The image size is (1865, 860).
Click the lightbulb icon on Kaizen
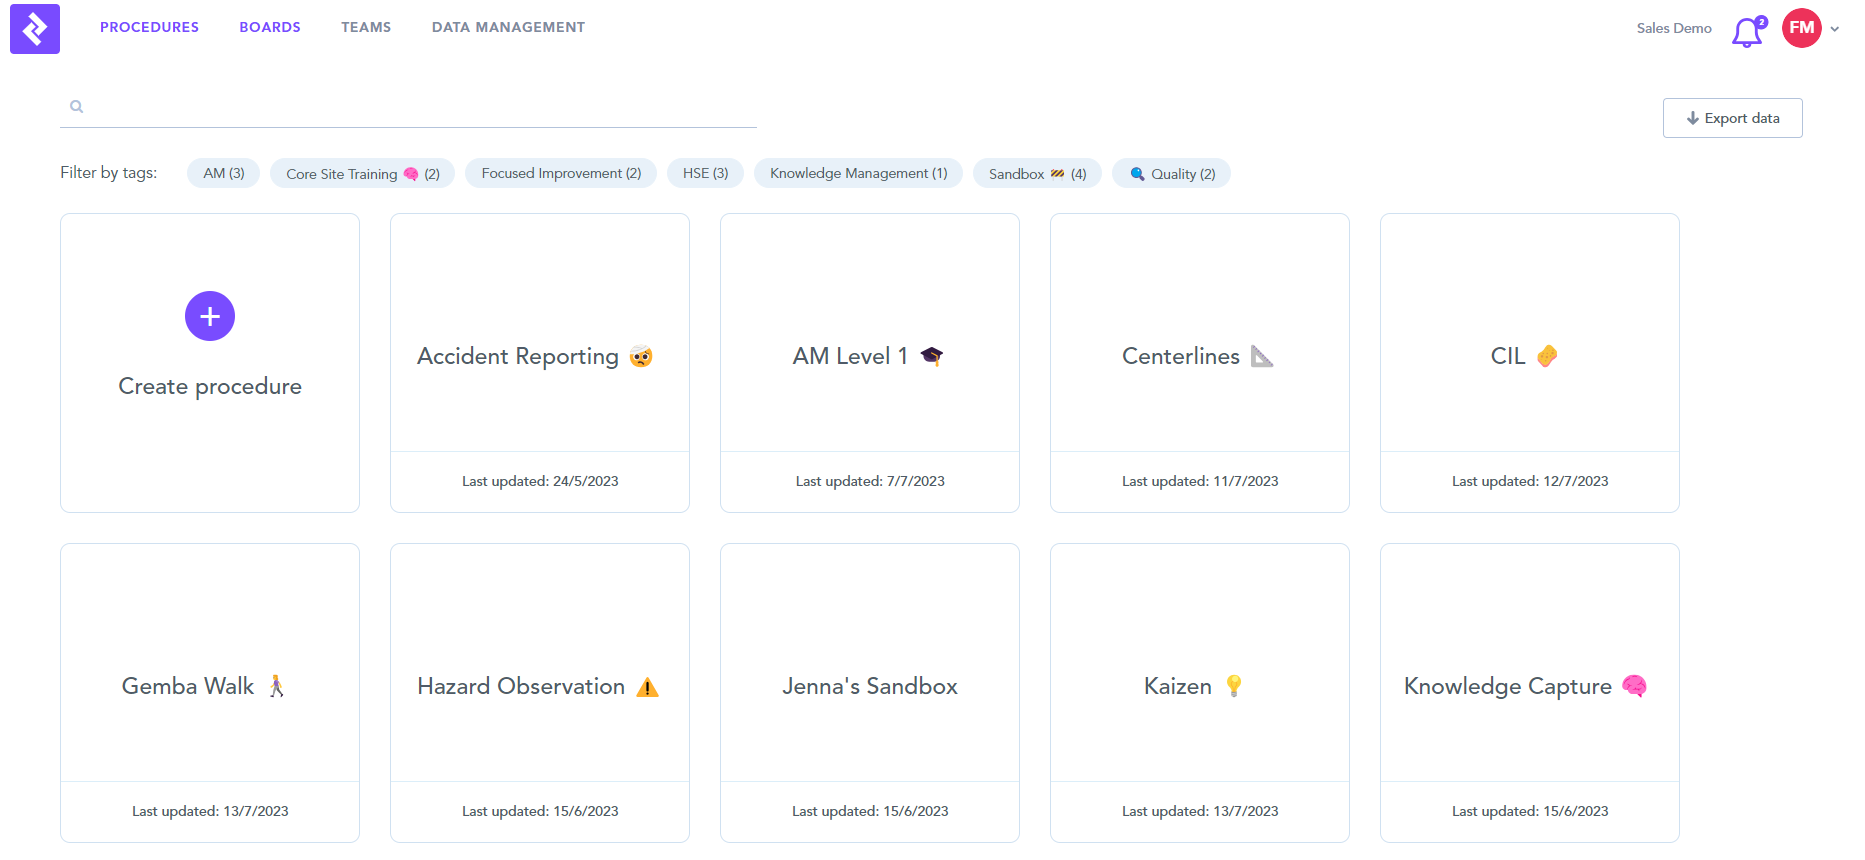(x=1234, y=686)
